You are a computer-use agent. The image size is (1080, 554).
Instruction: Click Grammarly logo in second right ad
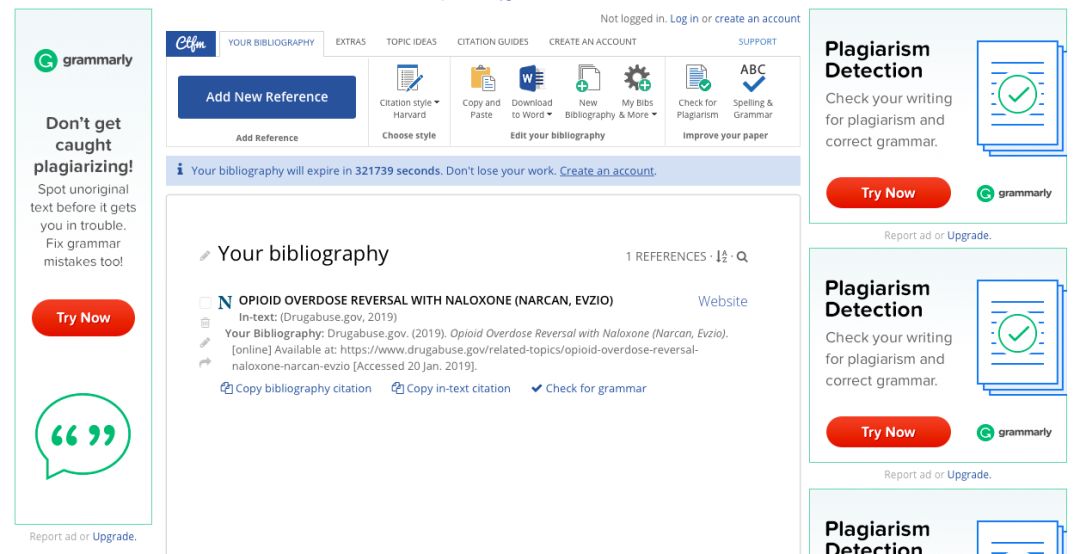[x=1014, y=433]
